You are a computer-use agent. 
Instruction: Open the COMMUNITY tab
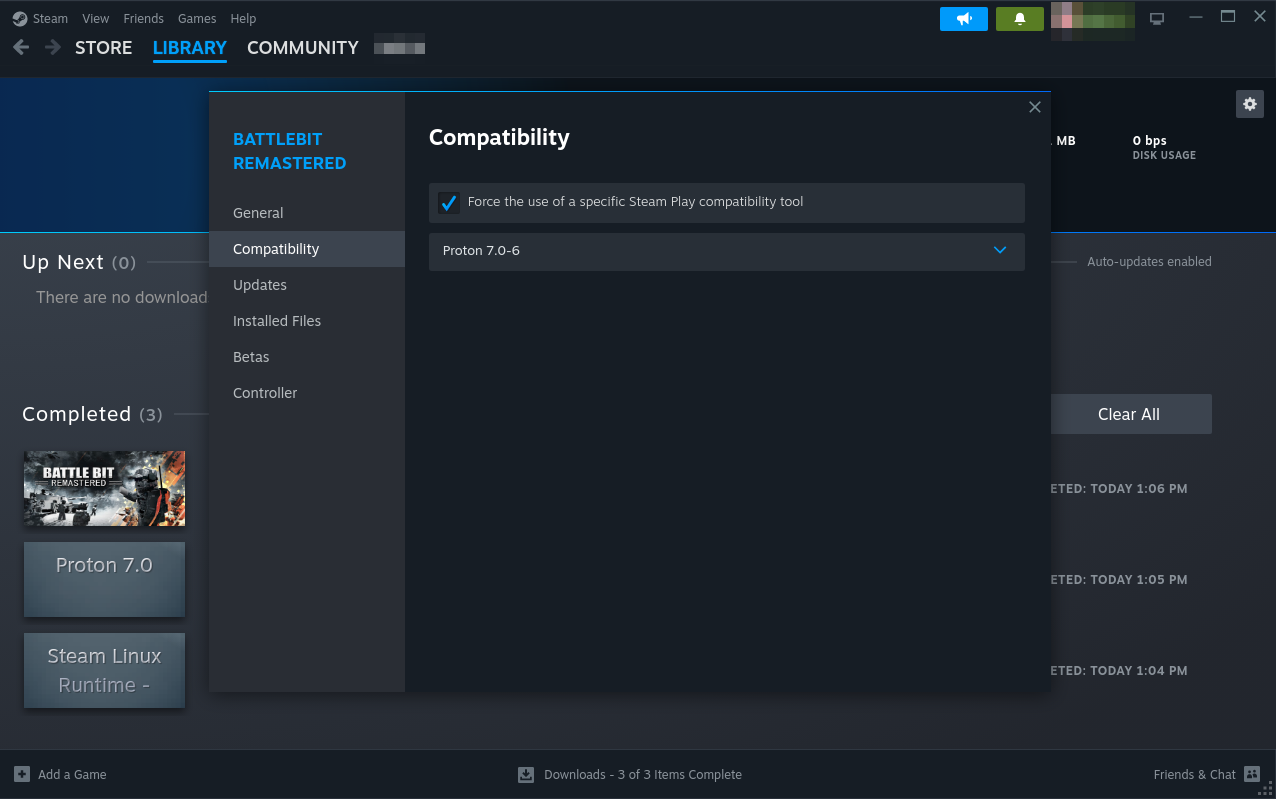pos(302,47)
